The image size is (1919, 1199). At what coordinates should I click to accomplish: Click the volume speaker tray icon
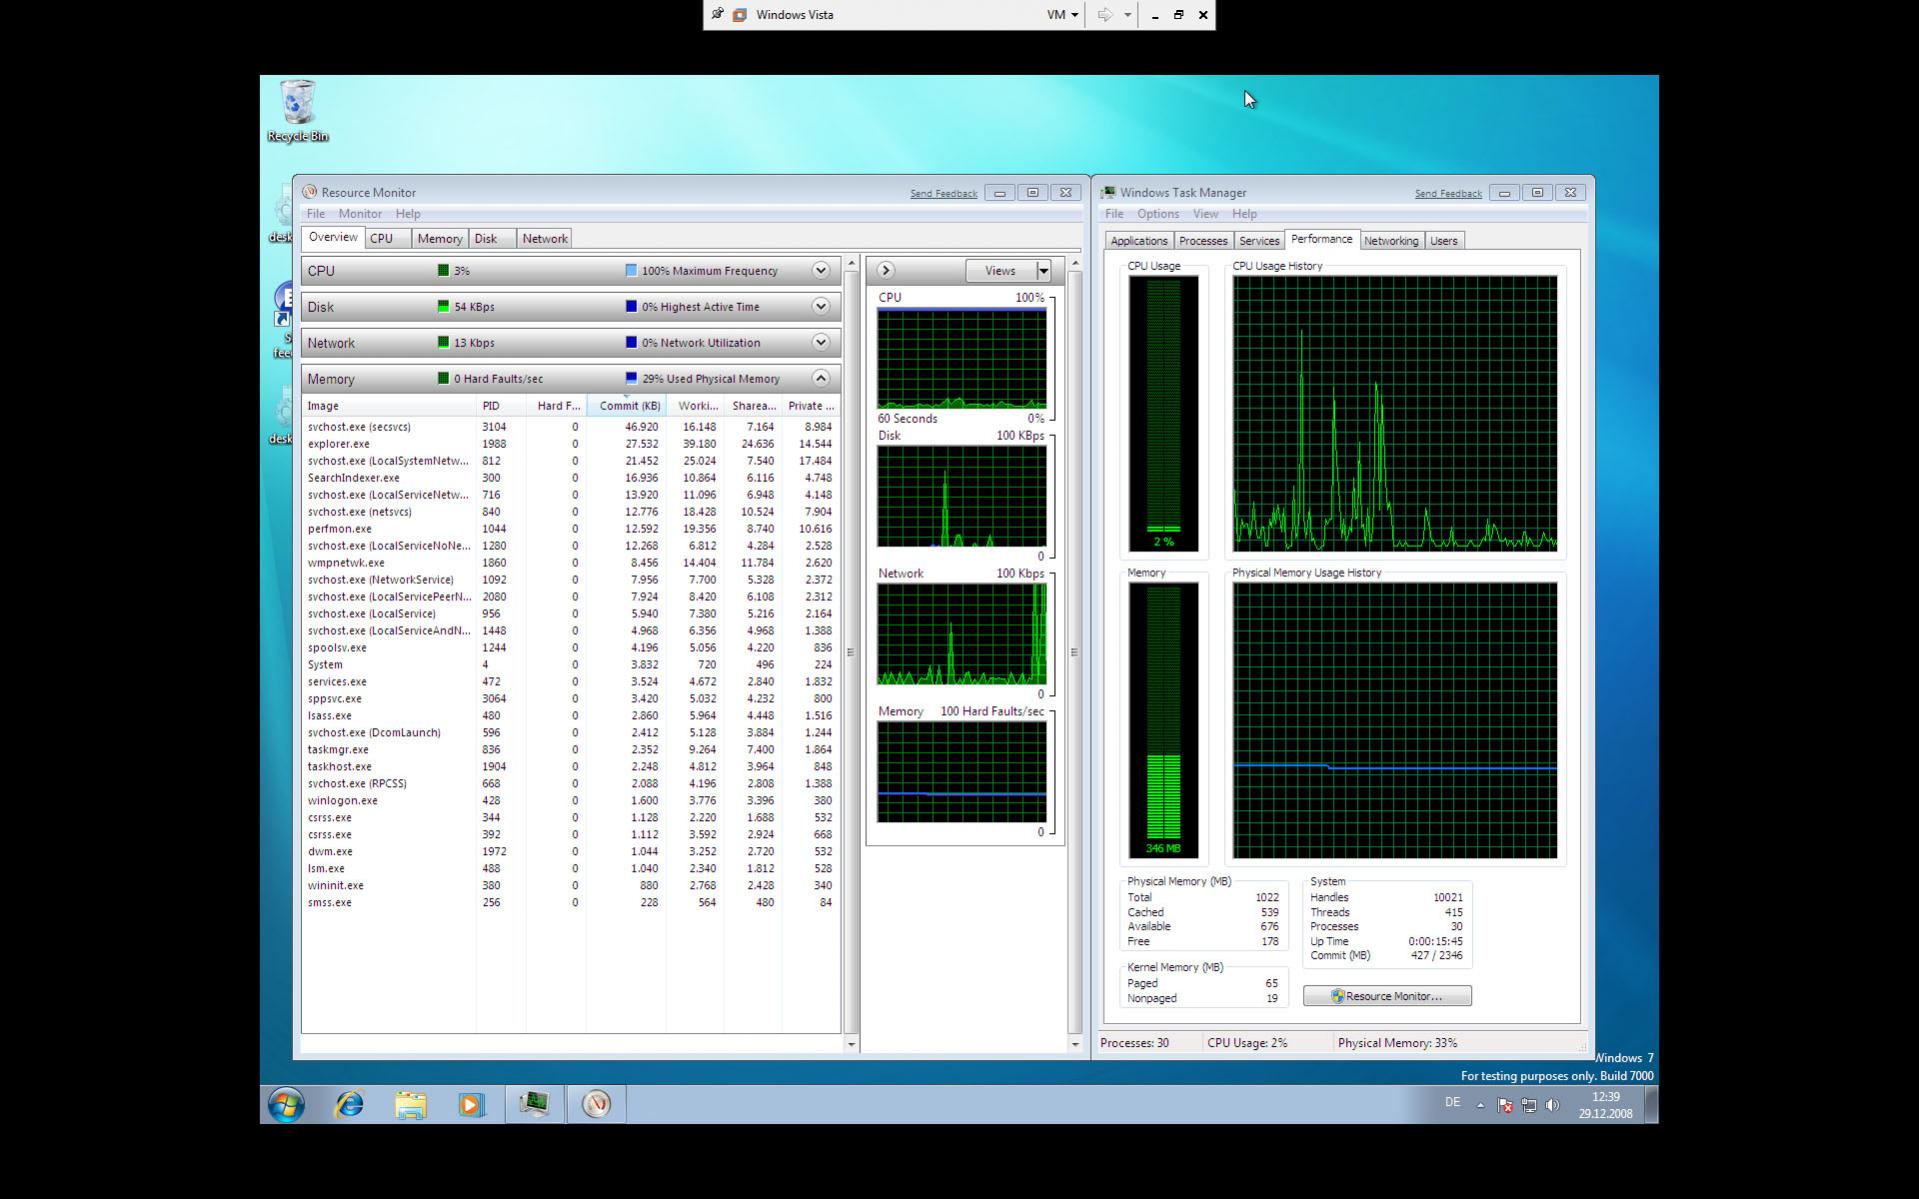point(1552,1105)
